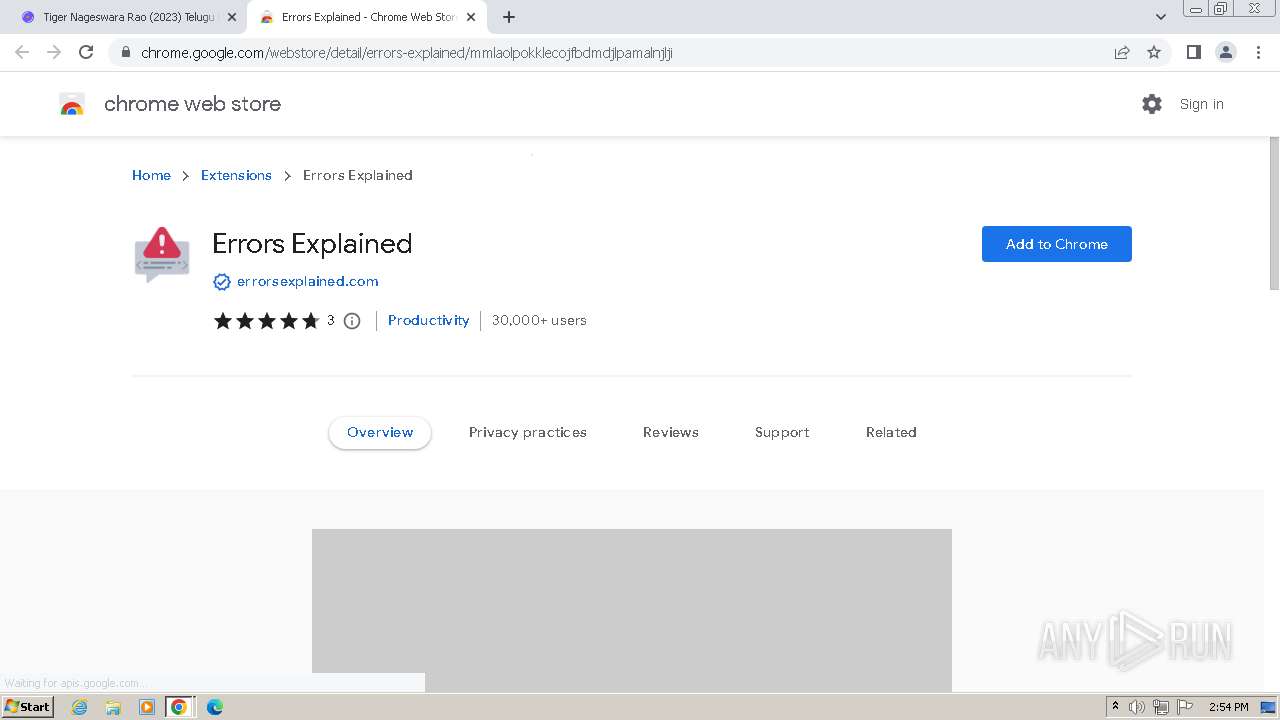The width and height of the screenshot is (1280, 720).
Task: Open media player taskbar icon
Action: click(x=147, y=707)
